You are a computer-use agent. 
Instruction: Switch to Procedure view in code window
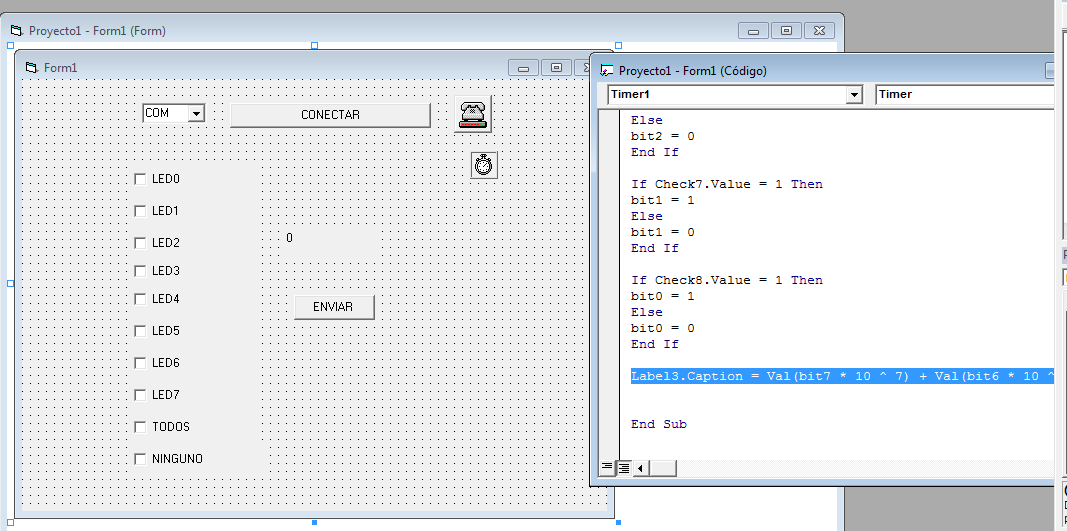click(x=607, y=468)
